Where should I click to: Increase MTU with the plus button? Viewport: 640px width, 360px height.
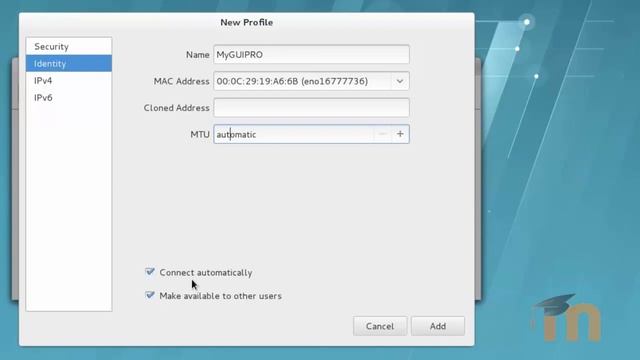pyautogui.click(x=400, y=134)
